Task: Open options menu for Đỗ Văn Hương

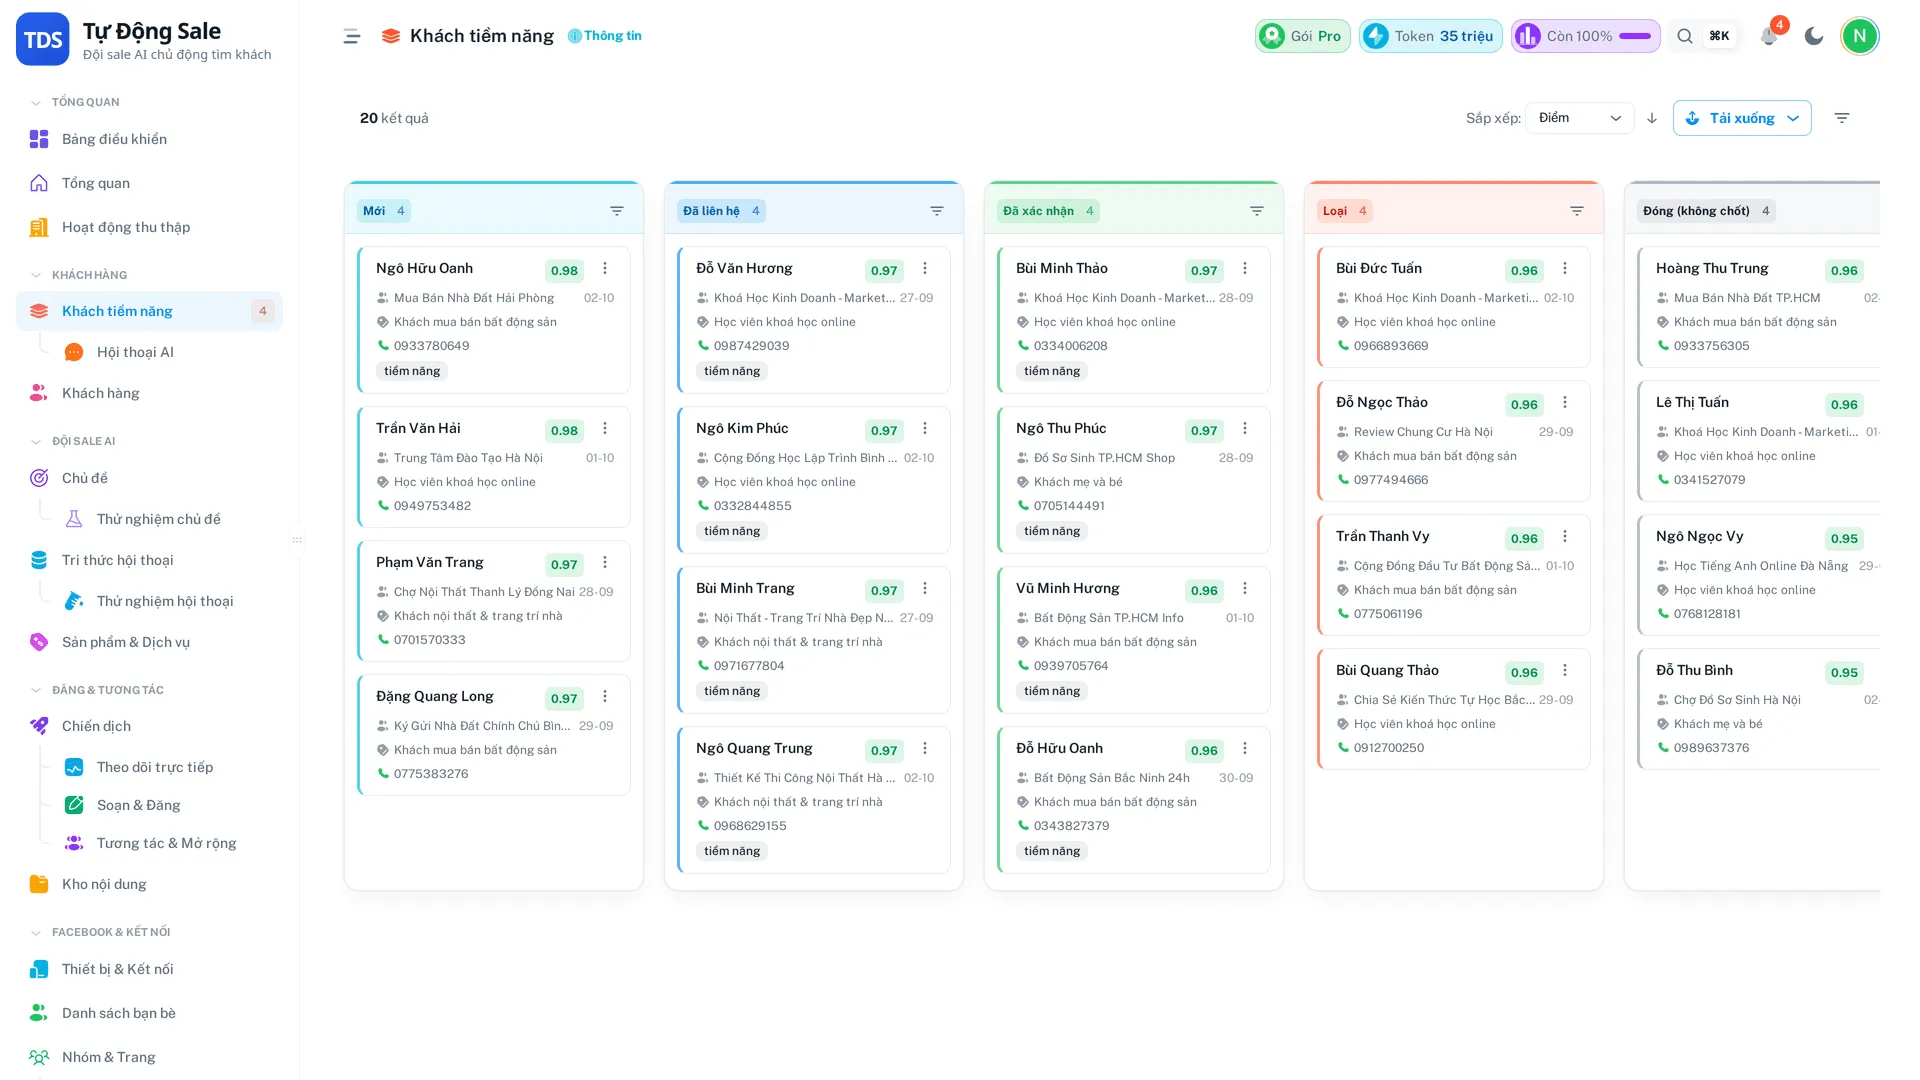Action: click(x=925, y=268)
